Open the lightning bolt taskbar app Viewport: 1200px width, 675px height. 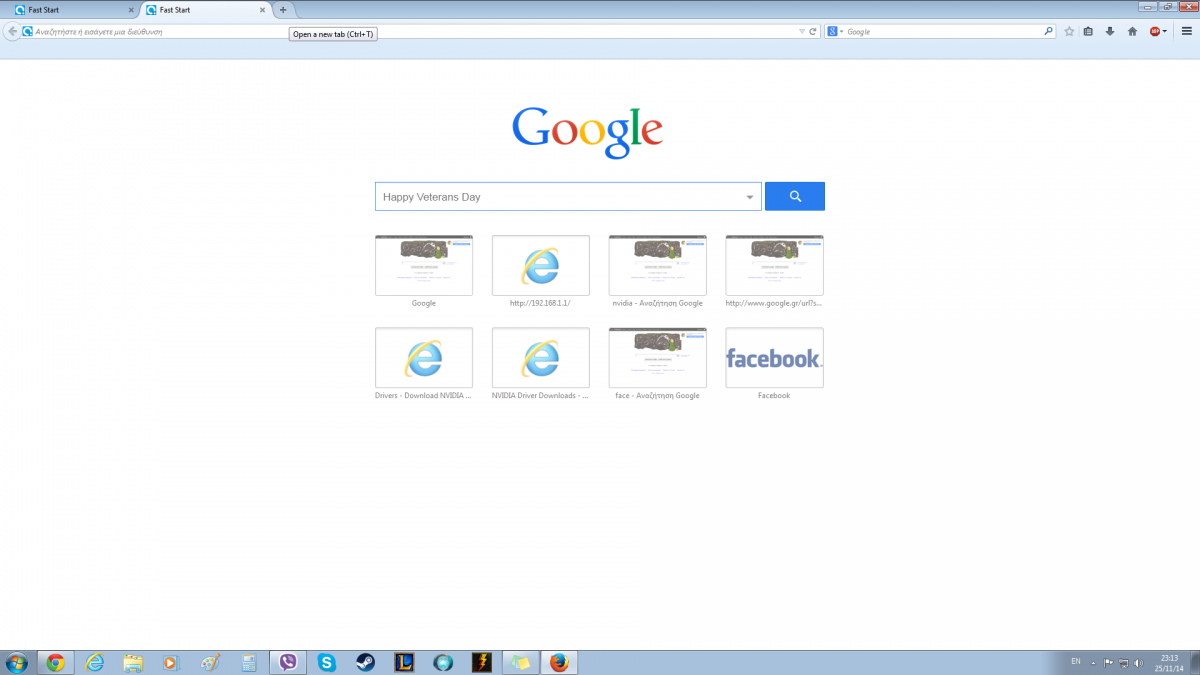pos(482,662)
